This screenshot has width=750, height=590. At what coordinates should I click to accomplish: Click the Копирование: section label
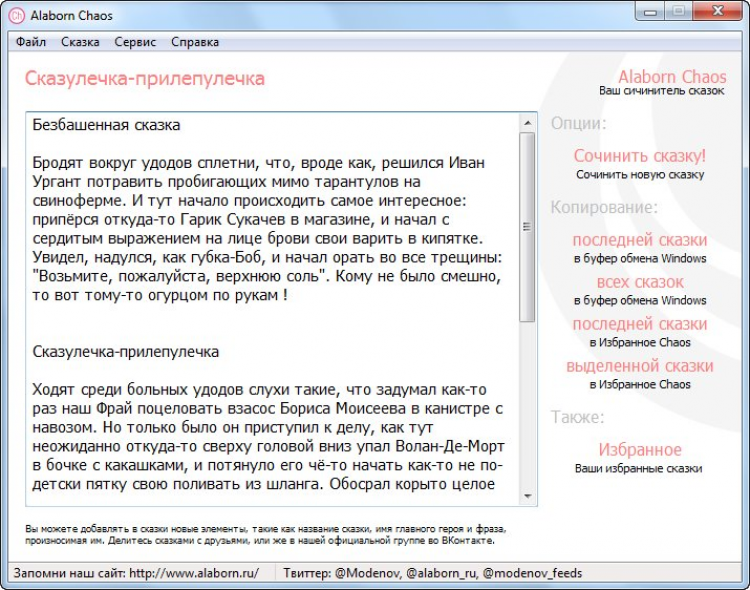(x=604, y=207)
